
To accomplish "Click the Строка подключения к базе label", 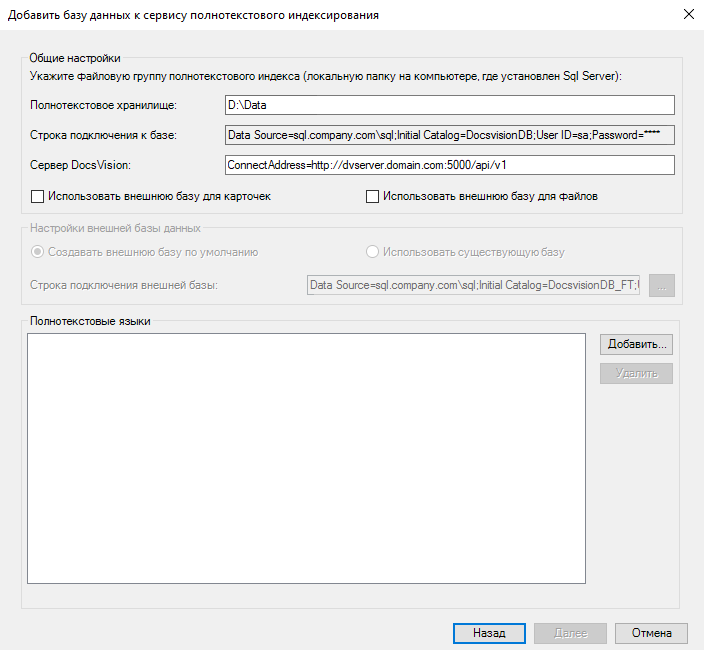I will tap(104, 135).
